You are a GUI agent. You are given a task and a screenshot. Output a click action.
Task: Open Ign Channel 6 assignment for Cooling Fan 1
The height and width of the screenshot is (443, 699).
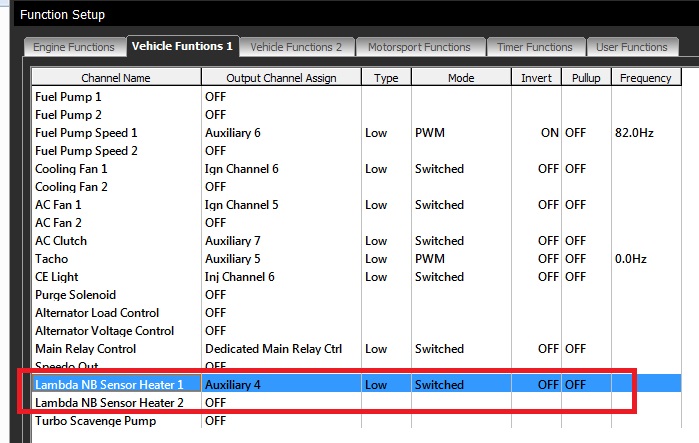(x=241, y=169)
